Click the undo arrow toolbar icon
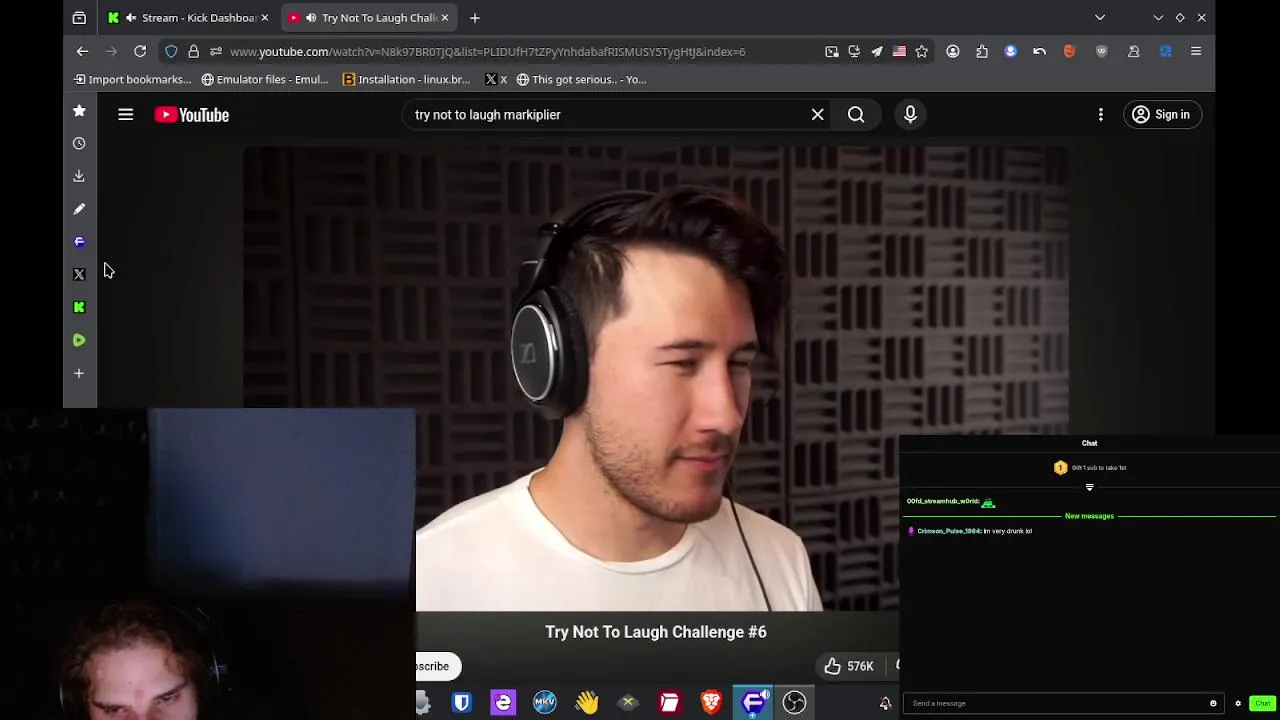 pos(1040,52)
